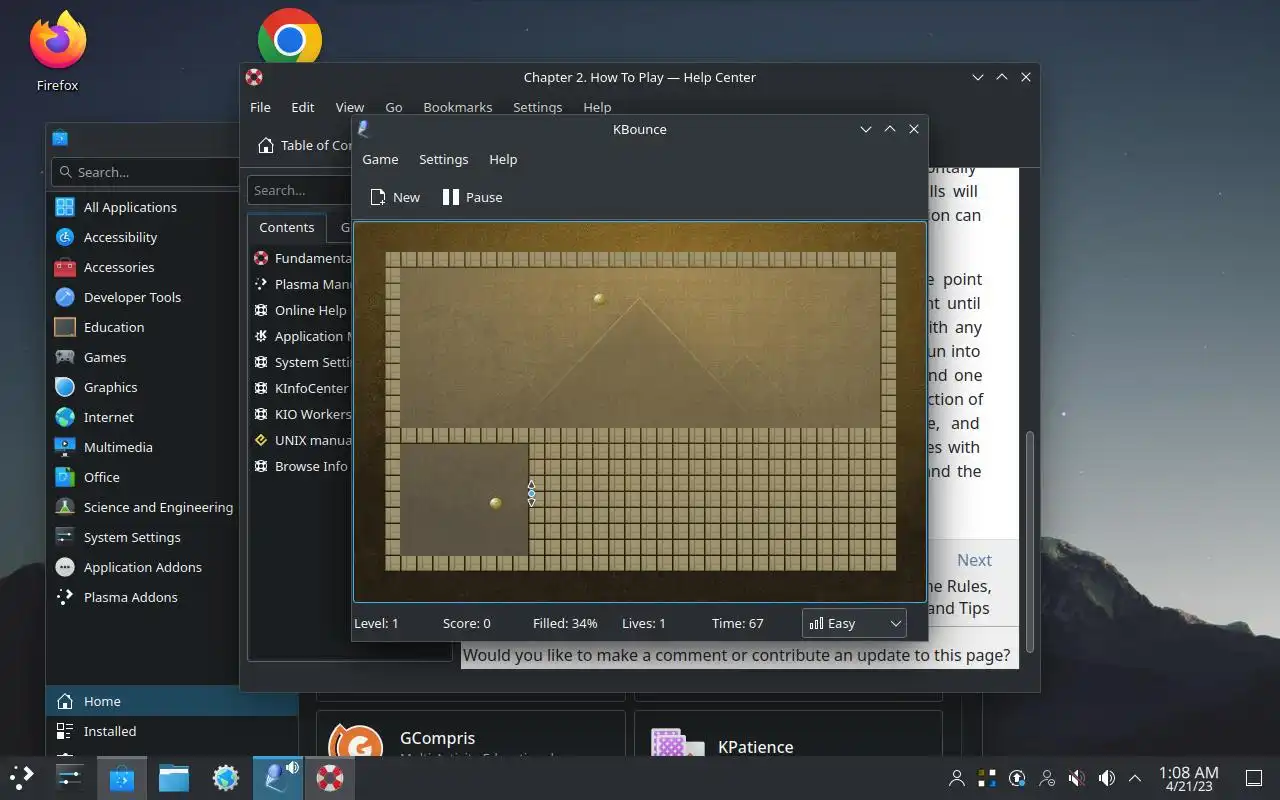
Task: Focus Discover search box
Action: (145, 172)
